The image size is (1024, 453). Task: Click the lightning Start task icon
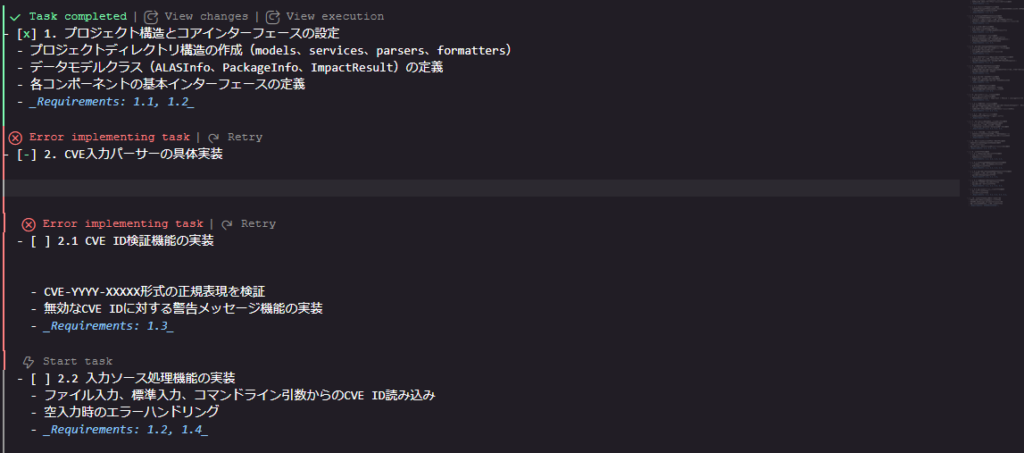(x=29, y=362)
